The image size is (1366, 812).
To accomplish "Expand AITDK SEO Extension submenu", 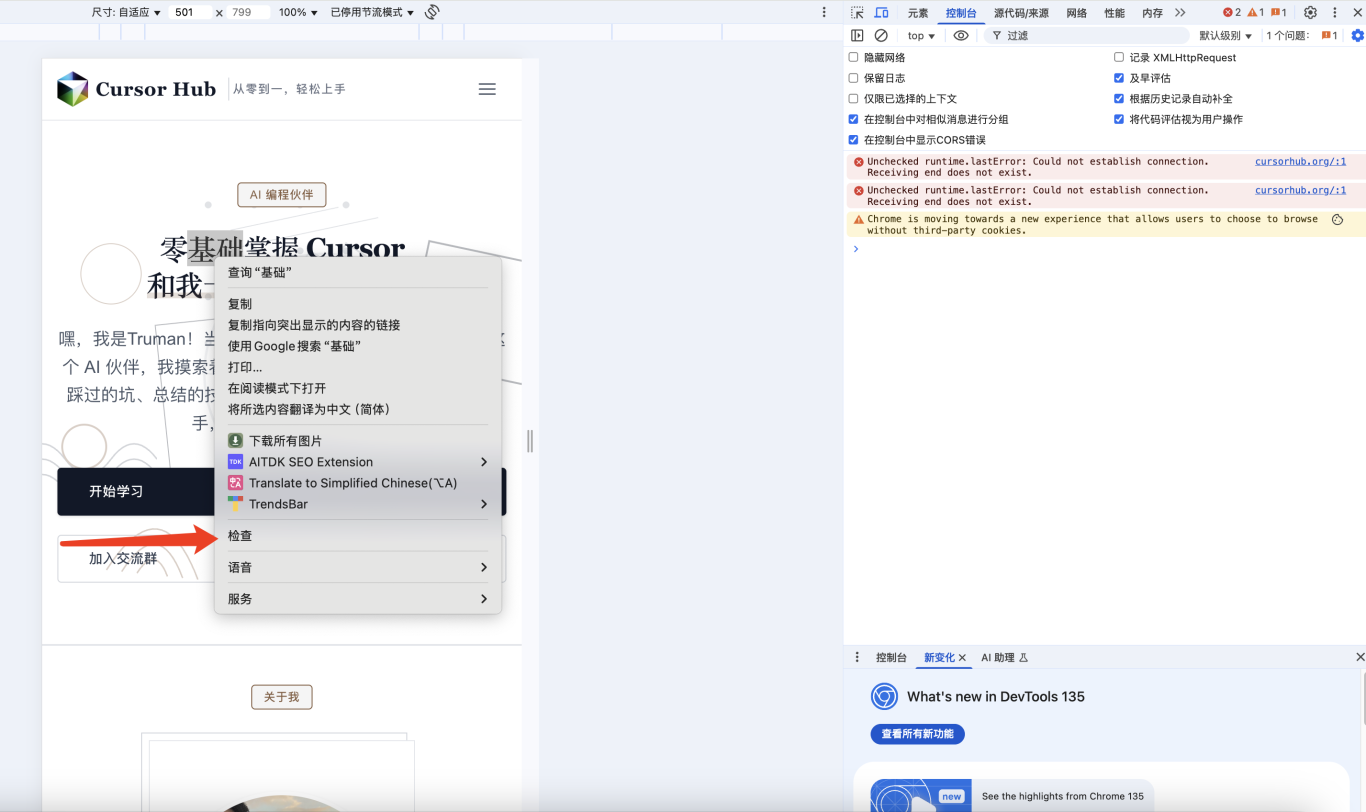I will [358, 462].
